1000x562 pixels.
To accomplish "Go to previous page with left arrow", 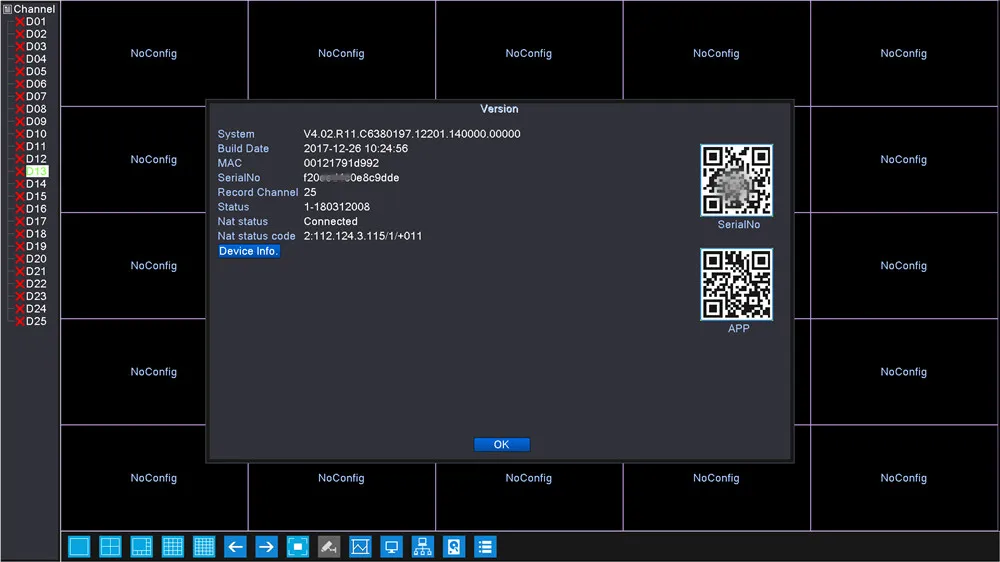I will 235,547.
